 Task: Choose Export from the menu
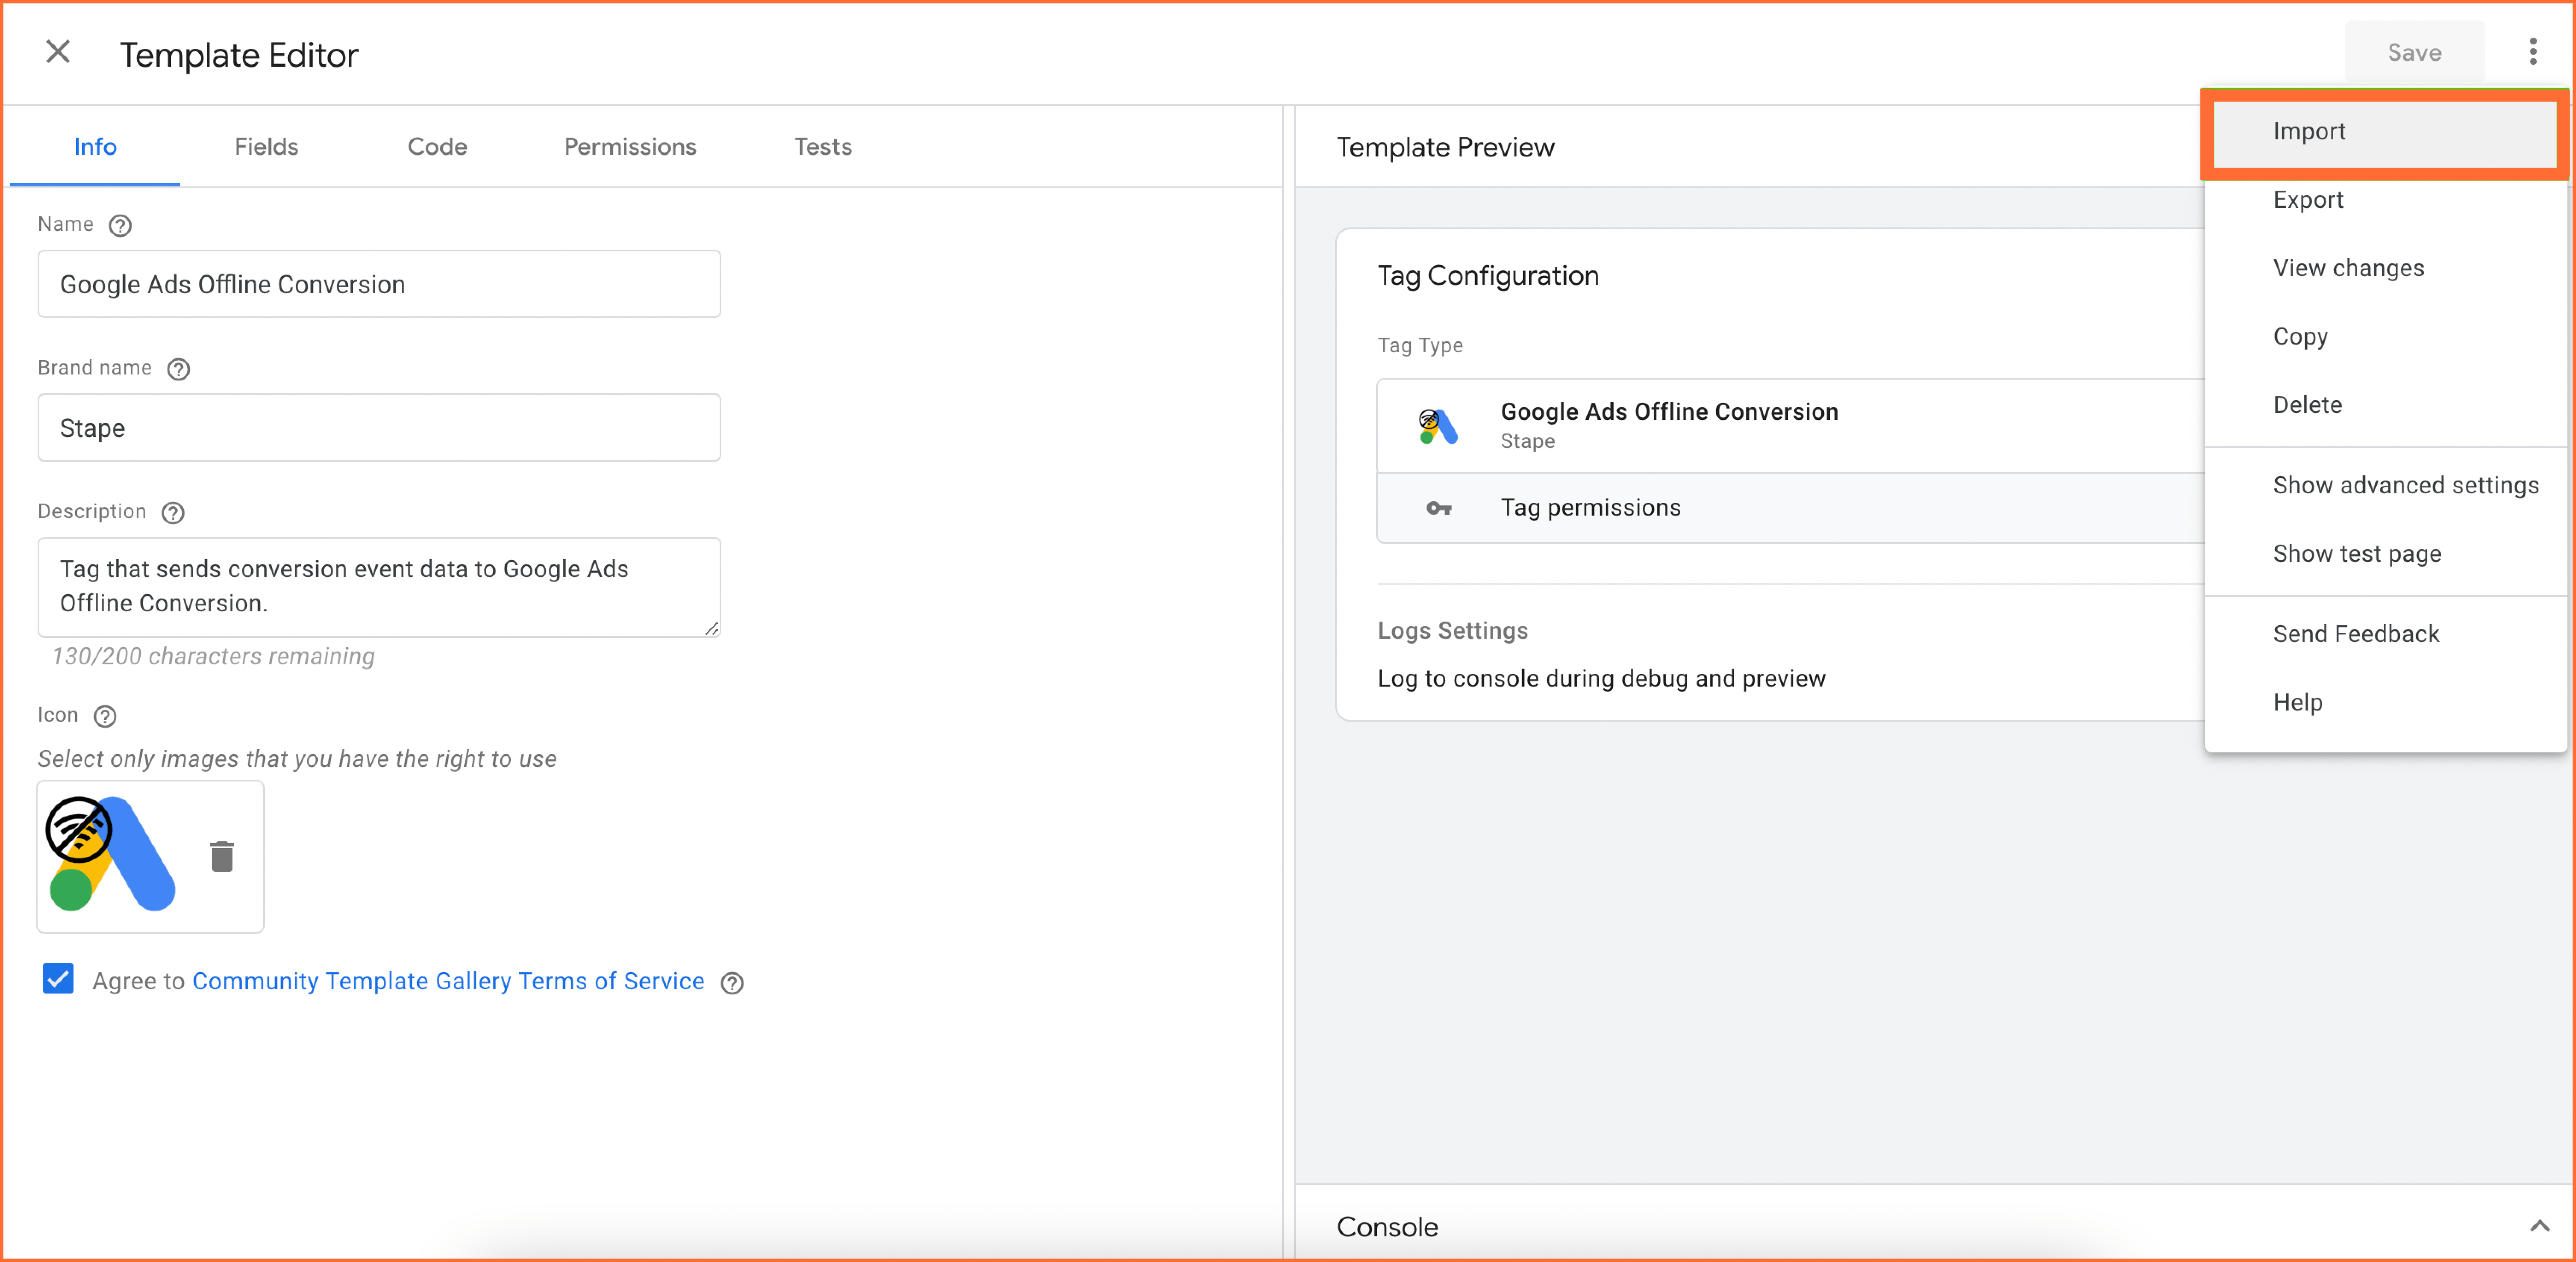(2385, 200)
